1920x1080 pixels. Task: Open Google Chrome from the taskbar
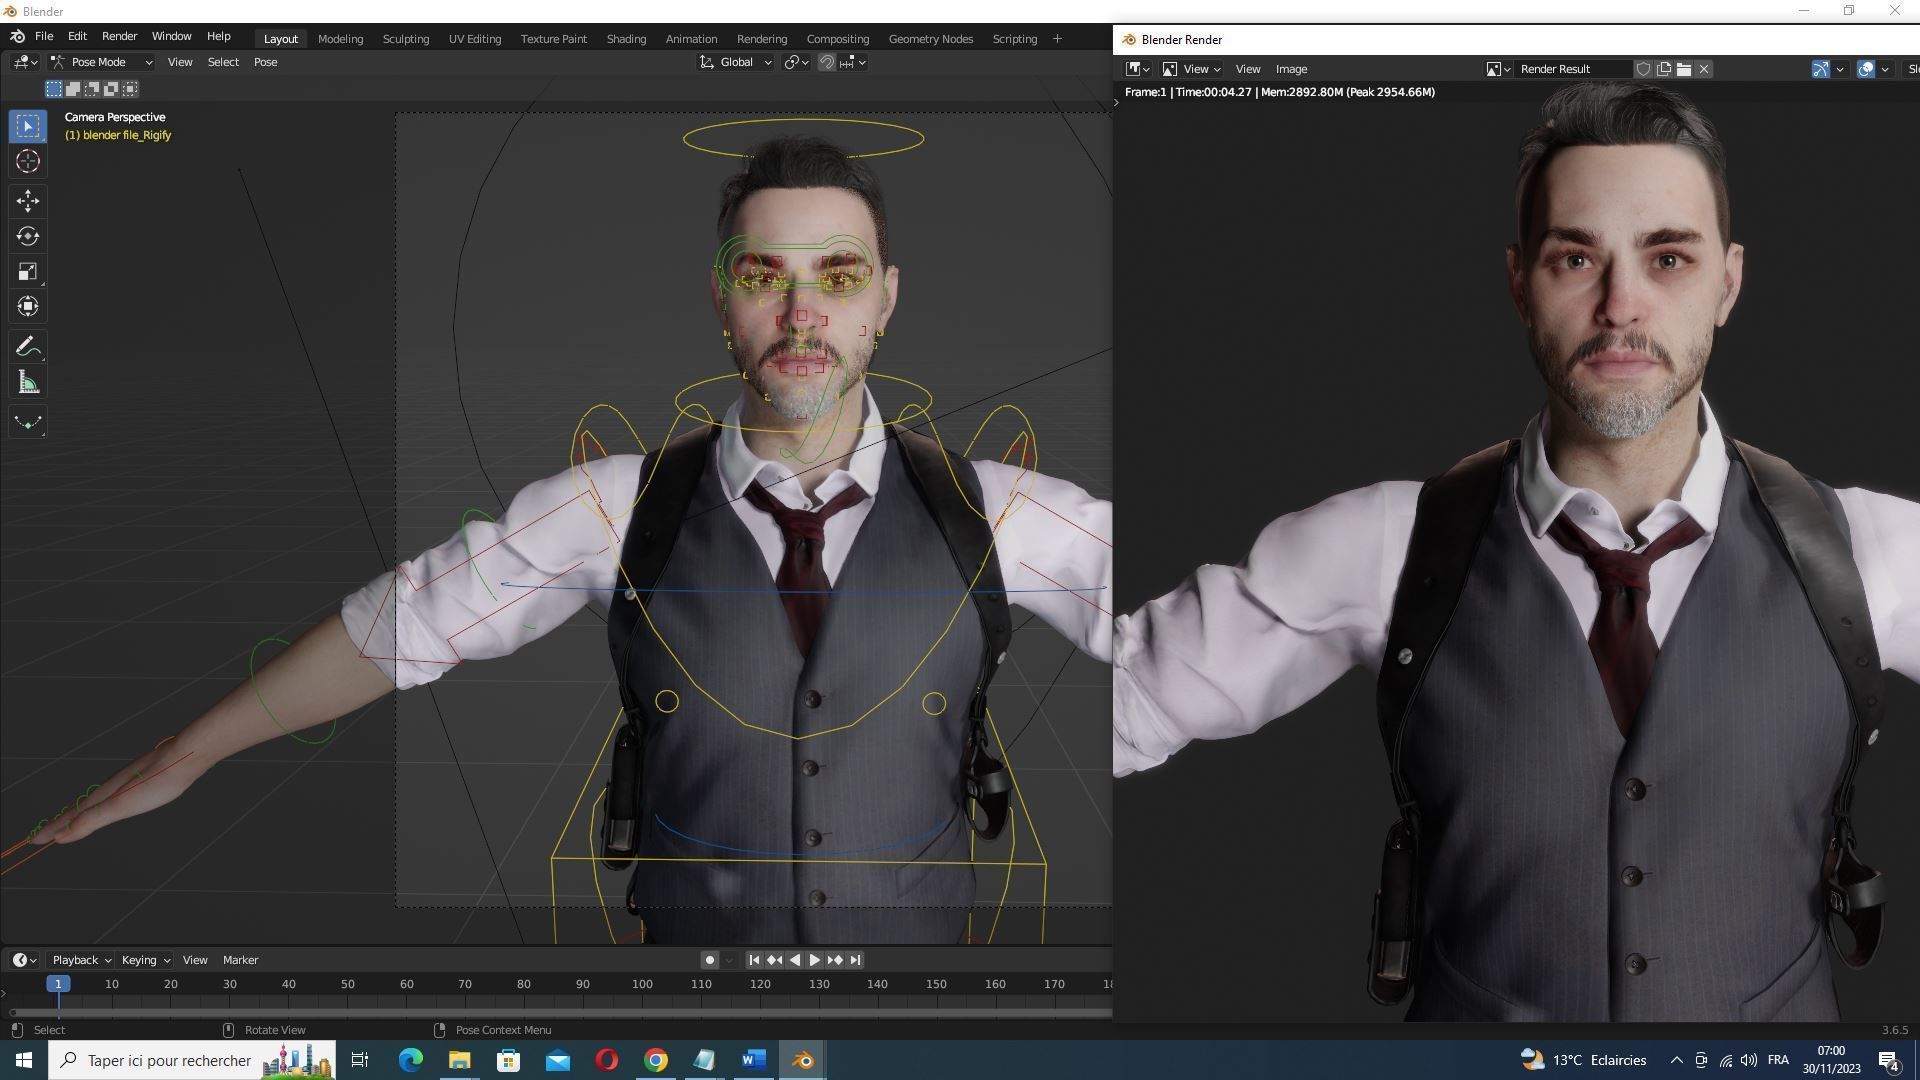(655, 1060)
